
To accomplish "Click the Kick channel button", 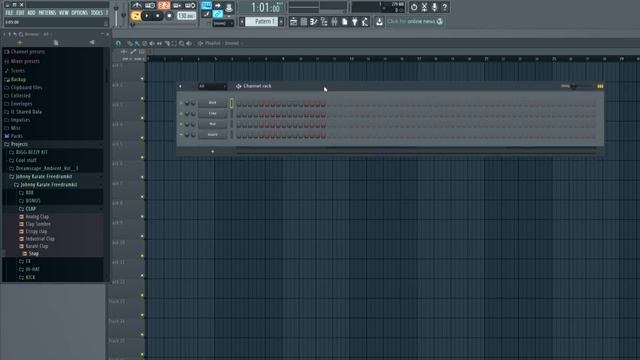I will pyautogui.click(x=212, y=103).
